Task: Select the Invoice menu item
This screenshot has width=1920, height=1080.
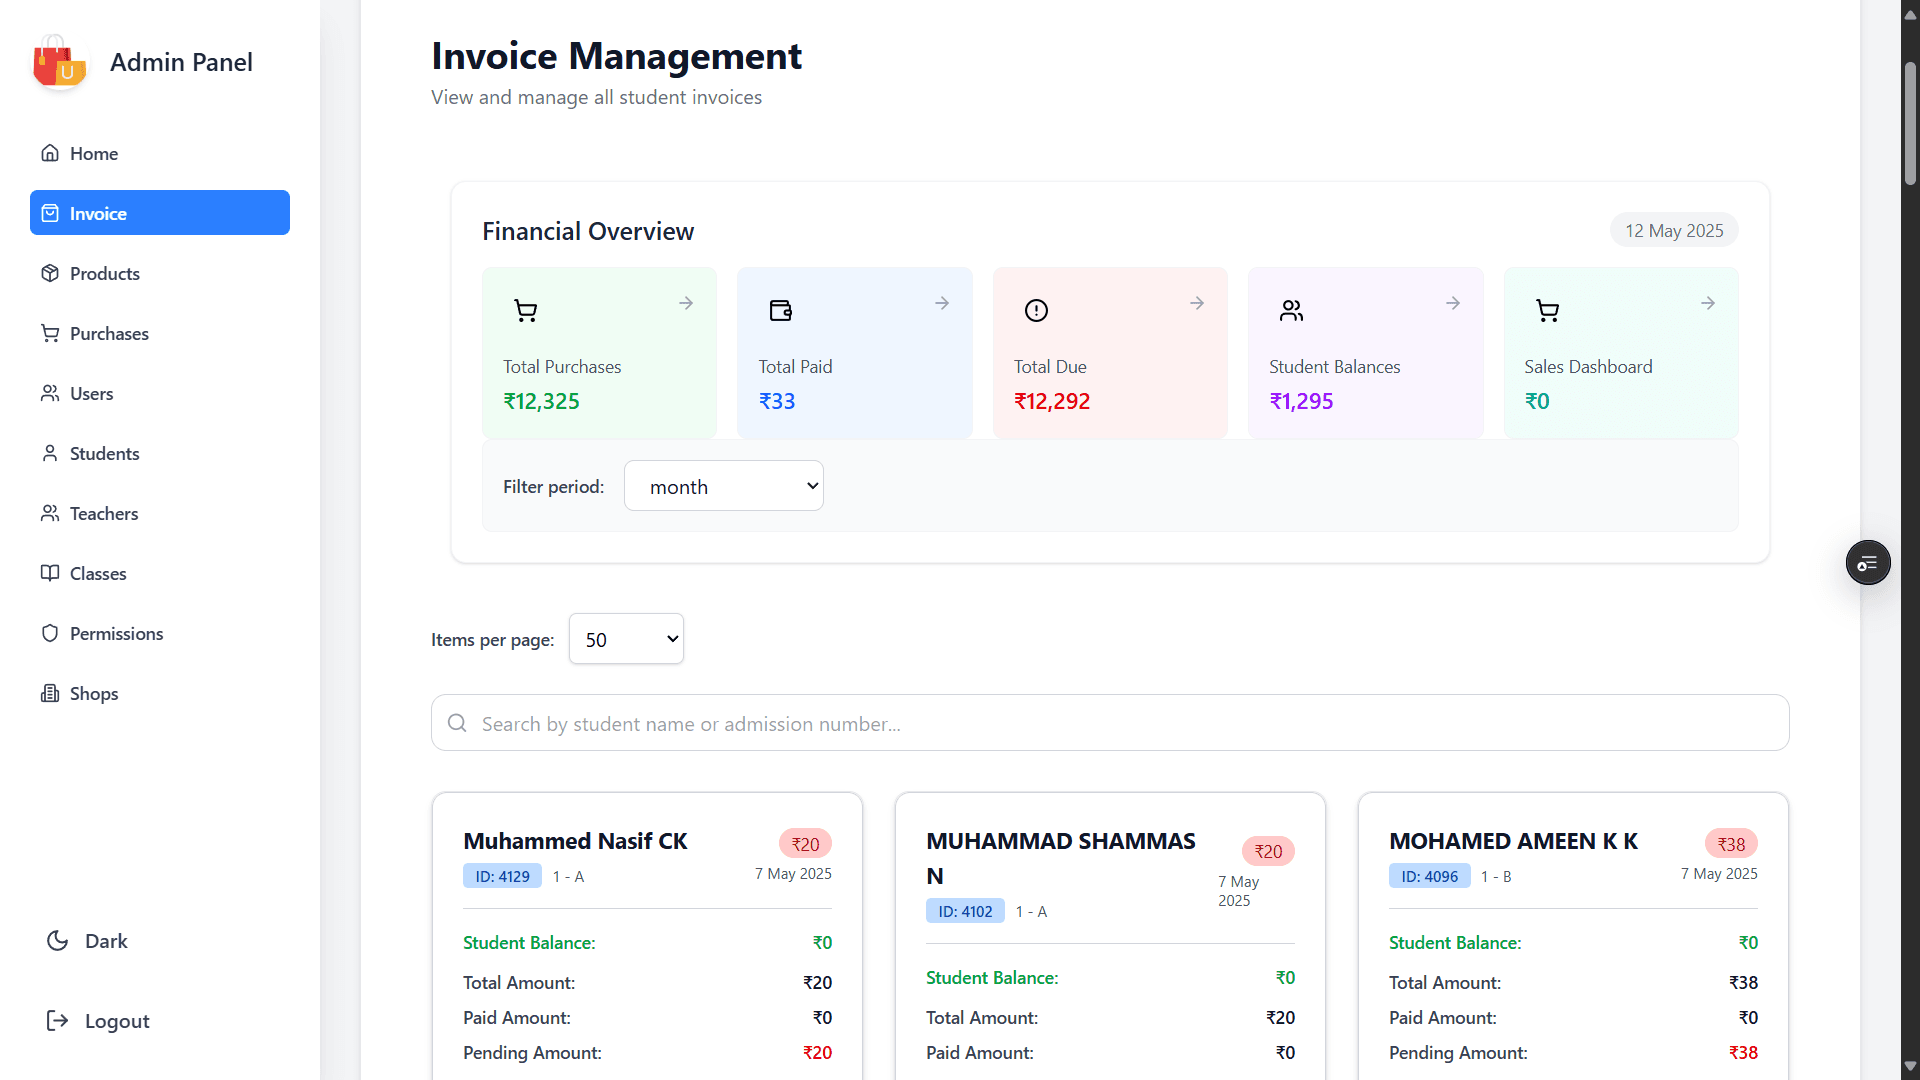Action: 160,213
